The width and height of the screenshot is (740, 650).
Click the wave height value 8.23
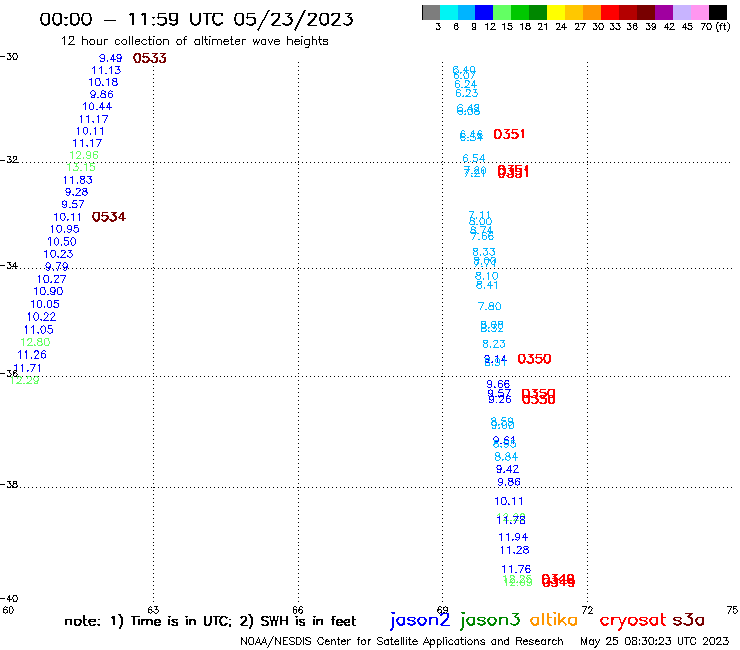[x=494, y=344]
